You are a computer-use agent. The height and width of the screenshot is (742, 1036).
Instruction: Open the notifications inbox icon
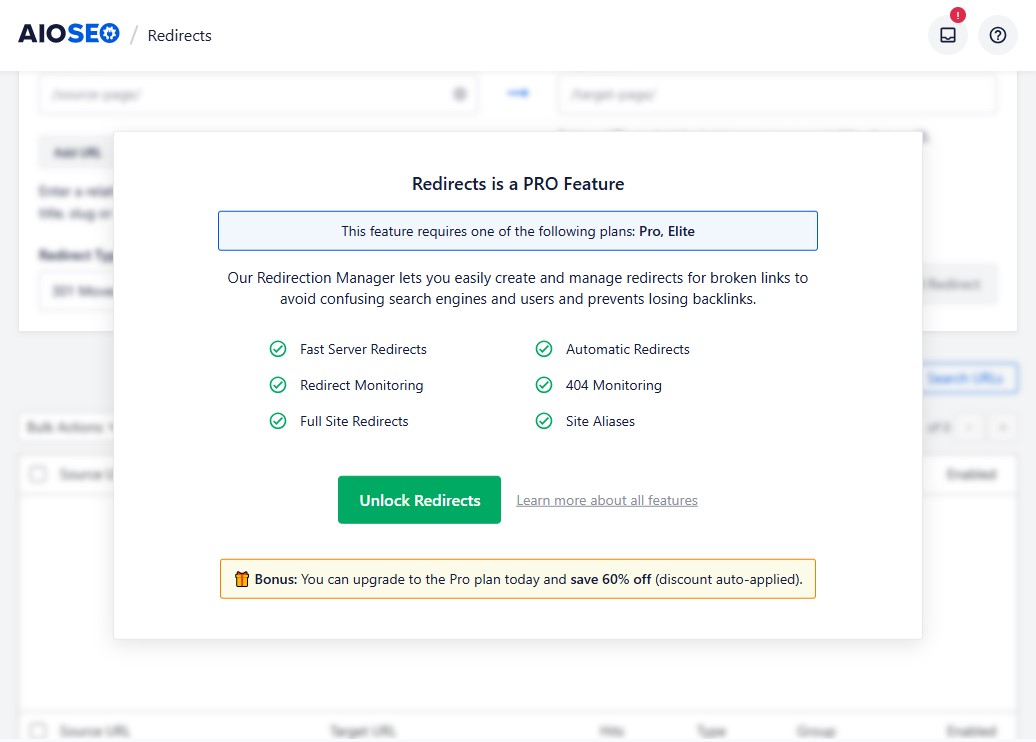point(947,35)
